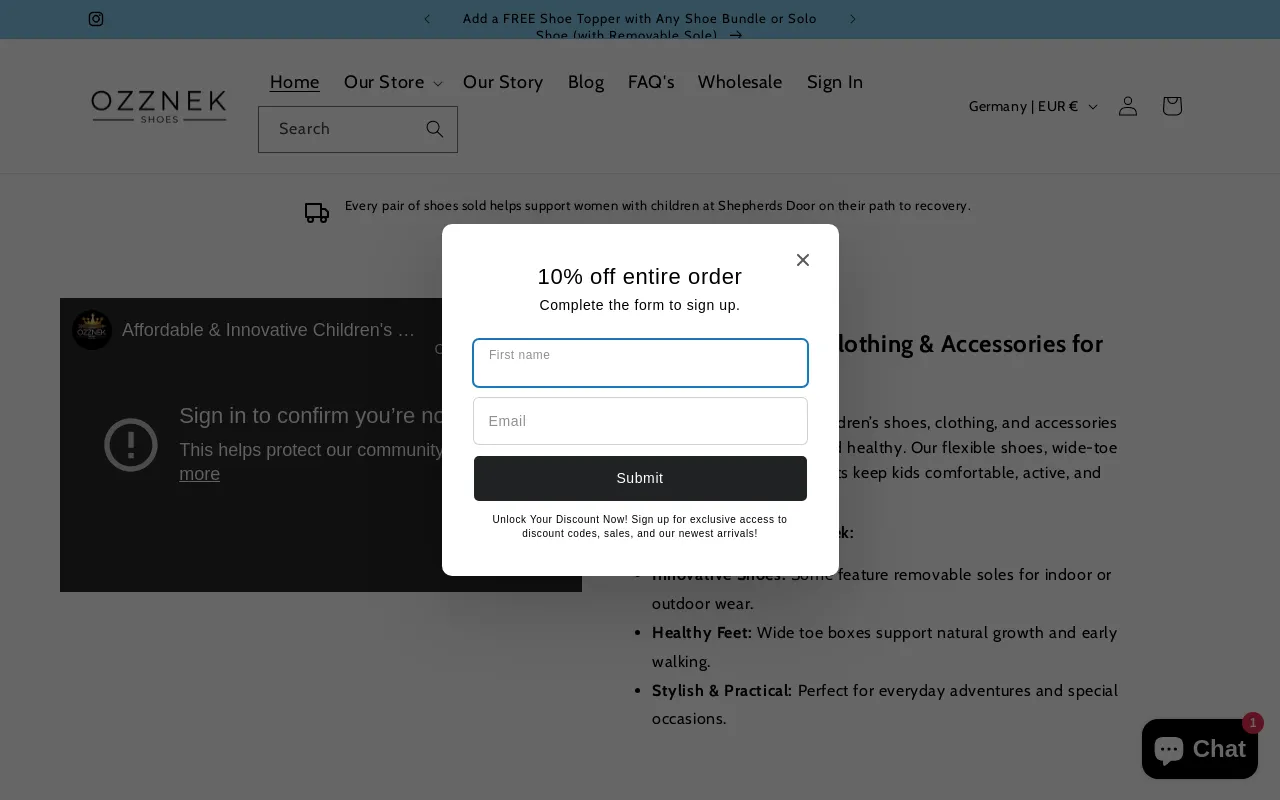1280x800 pixels.
Task: Click the Email input field
Action: [640, 421]
